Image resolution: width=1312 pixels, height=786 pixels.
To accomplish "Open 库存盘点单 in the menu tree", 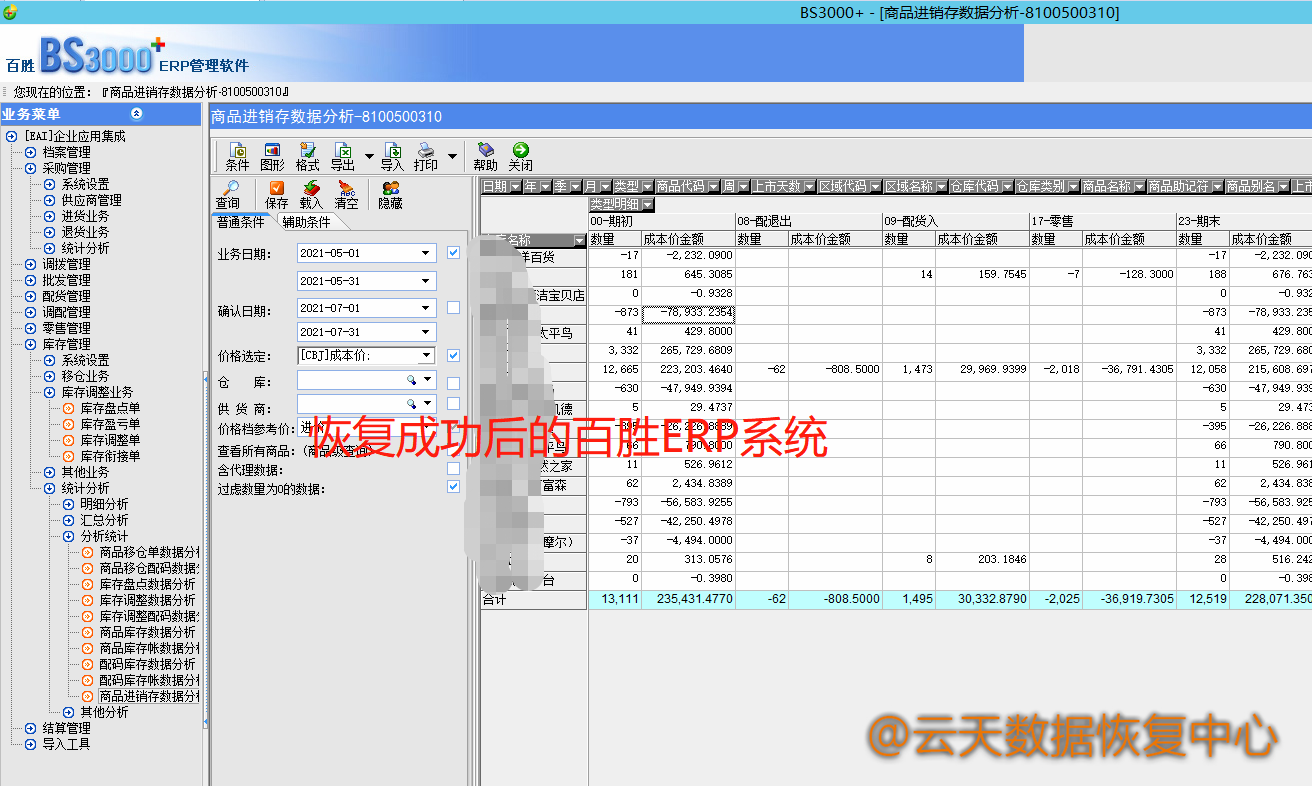I will (x=110, y=408).
